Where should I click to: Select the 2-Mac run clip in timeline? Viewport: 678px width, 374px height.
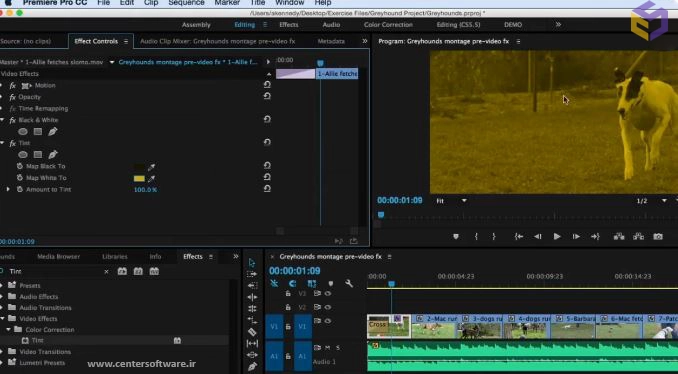tap(433, 327)
